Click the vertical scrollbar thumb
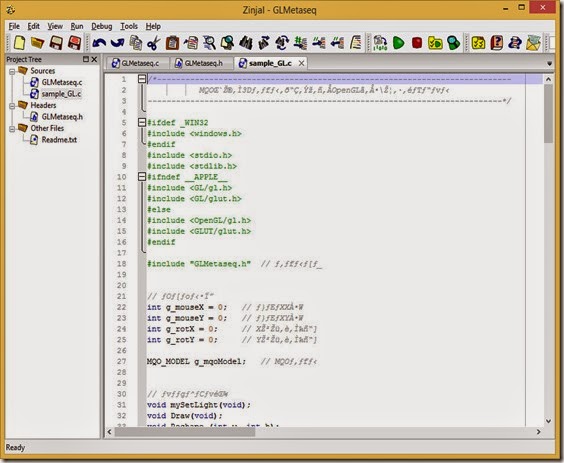This screenshot has height=463, width=564. click(548, 114)
